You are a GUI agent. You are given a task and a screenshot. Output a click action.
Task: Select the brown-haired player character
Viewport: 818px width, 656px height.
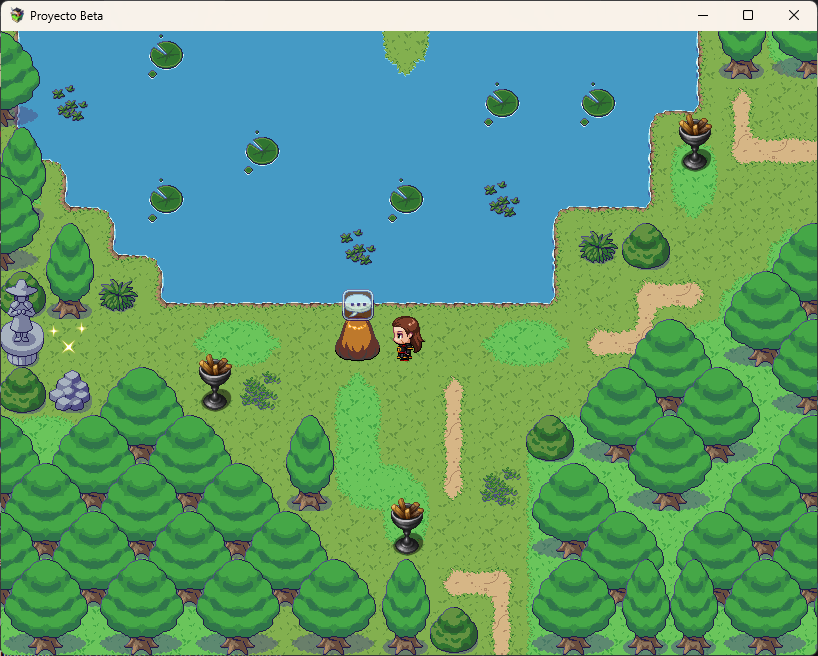pos(407,338)
